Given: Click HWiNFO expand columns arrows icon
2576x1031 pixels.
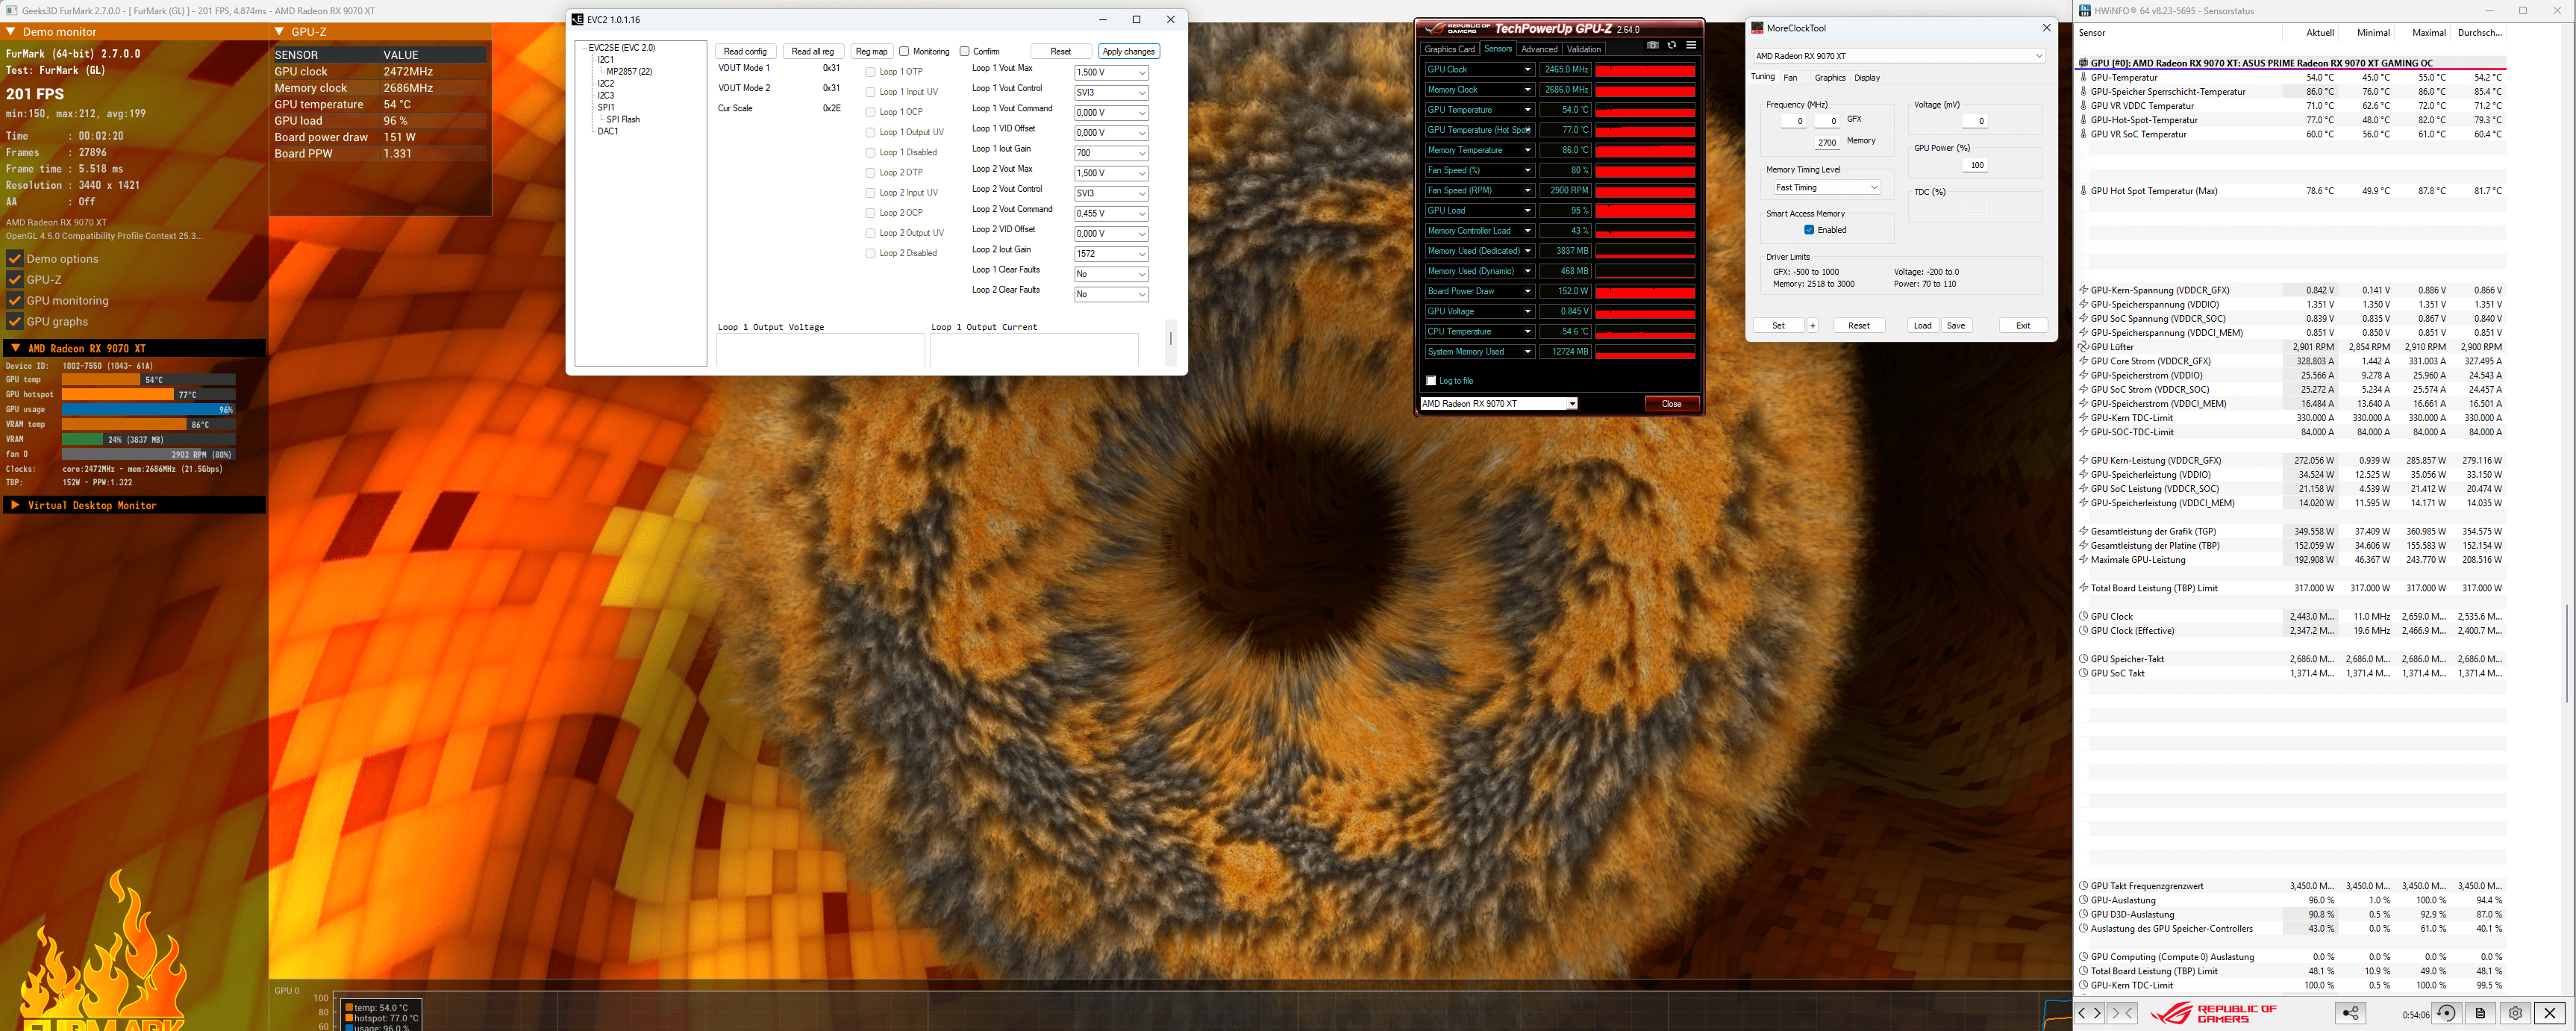Looking at the screenshot, I should click(2090, 1013).
